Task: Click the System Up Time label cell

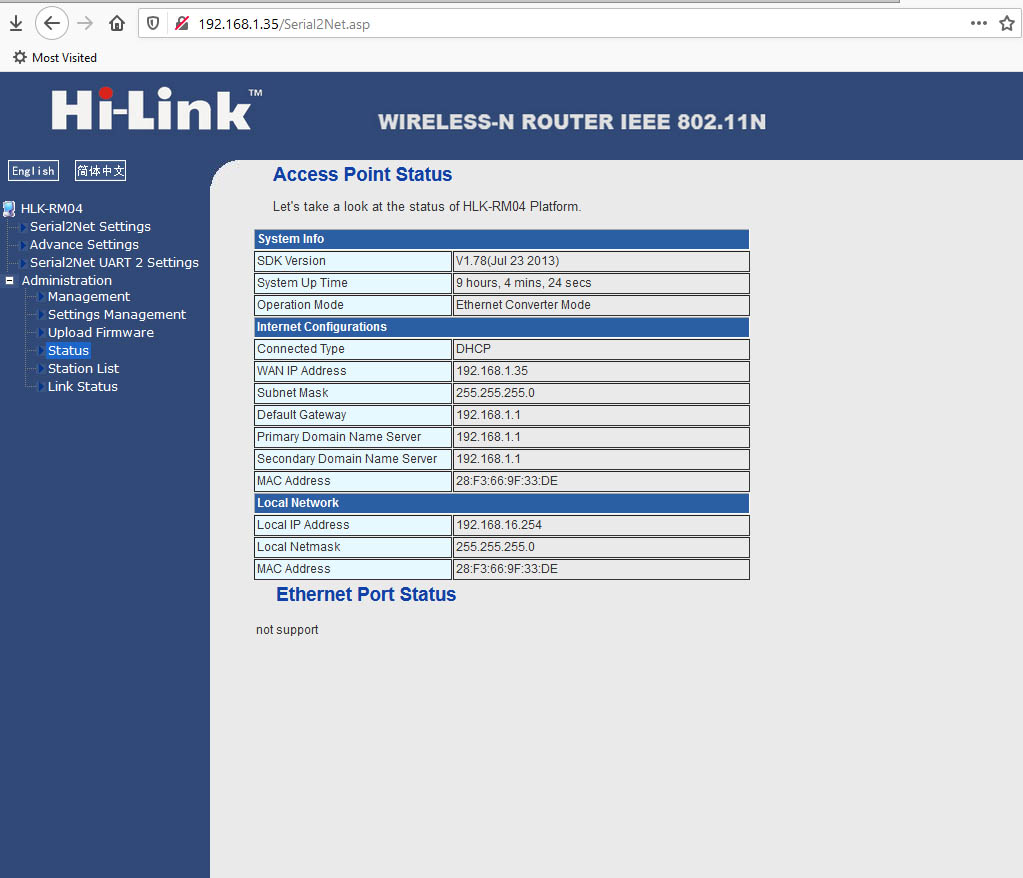Action: coord(353,283)
